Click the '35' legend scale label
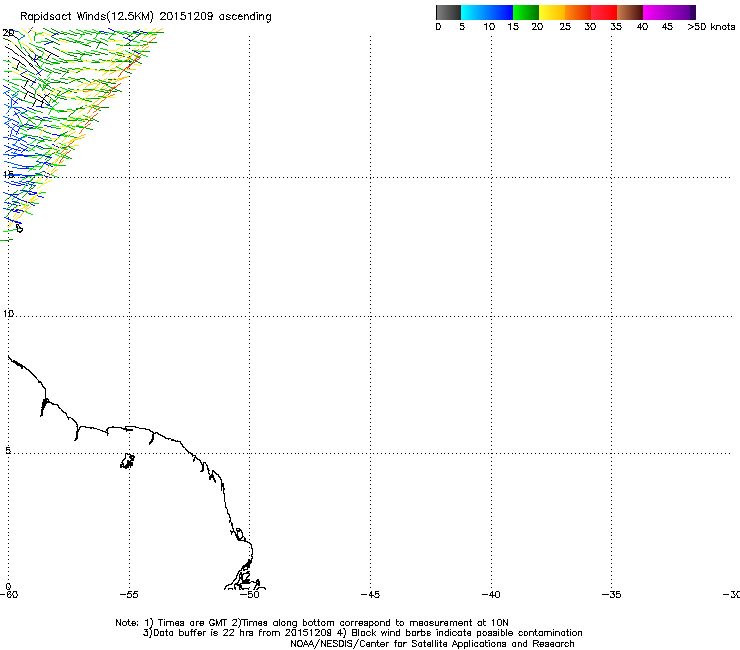 pyautogui.click(x=616, y=27)
